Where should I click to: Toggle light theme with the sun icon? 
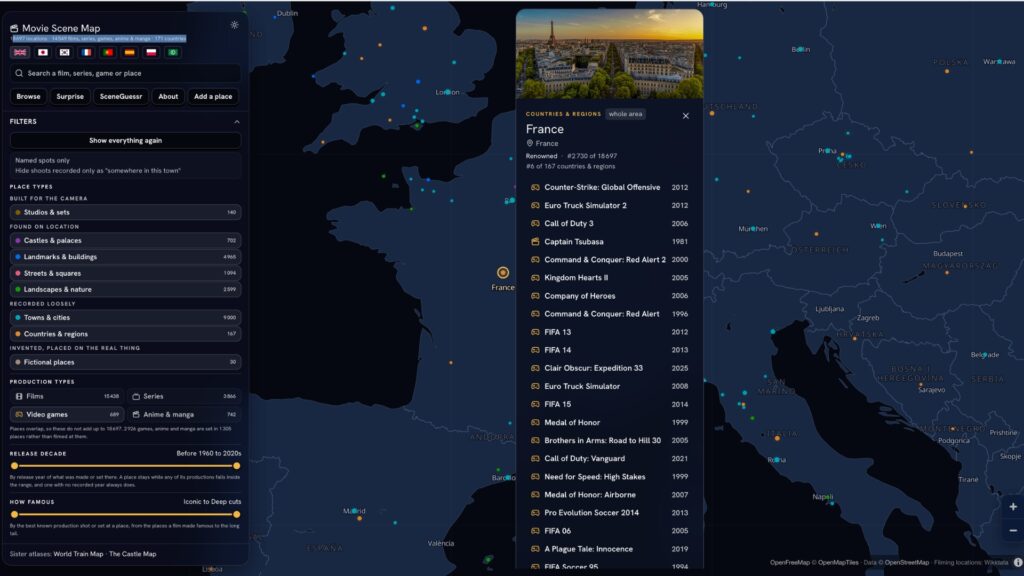tap(234, 25)
